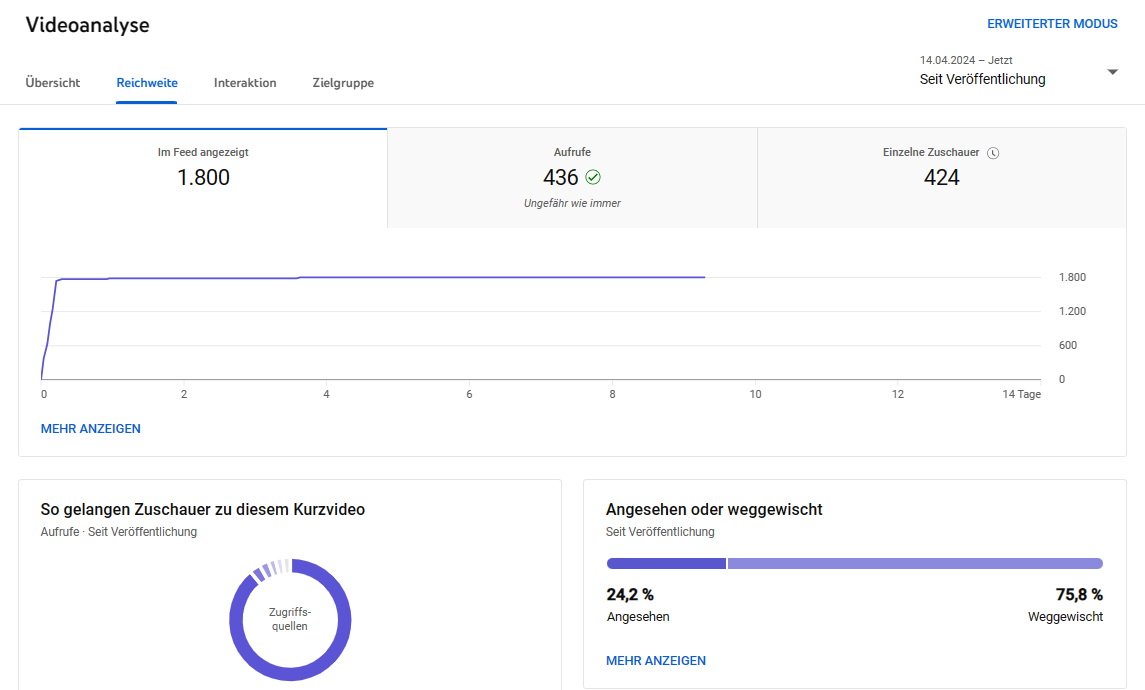This screenshot has width=1145, height=690.
Task: Click the purple line in the feed chart
Action: click(x=400, y=277)
